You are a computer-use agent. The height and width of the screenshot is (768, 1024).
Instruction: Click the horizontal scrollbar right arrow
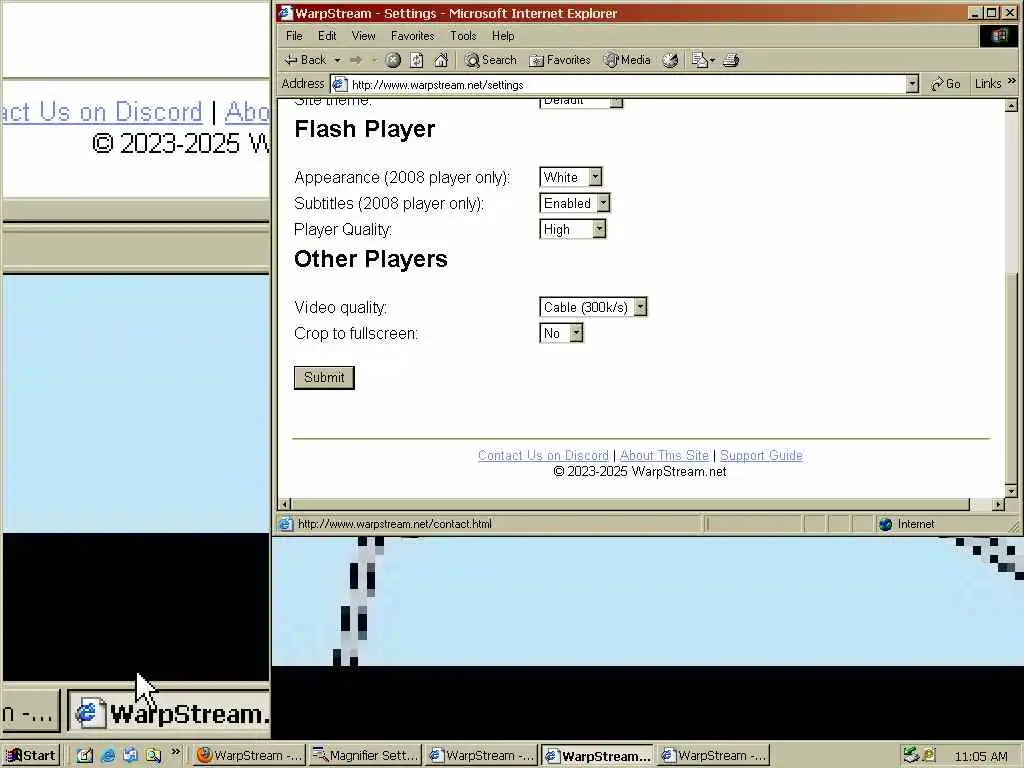998,504
